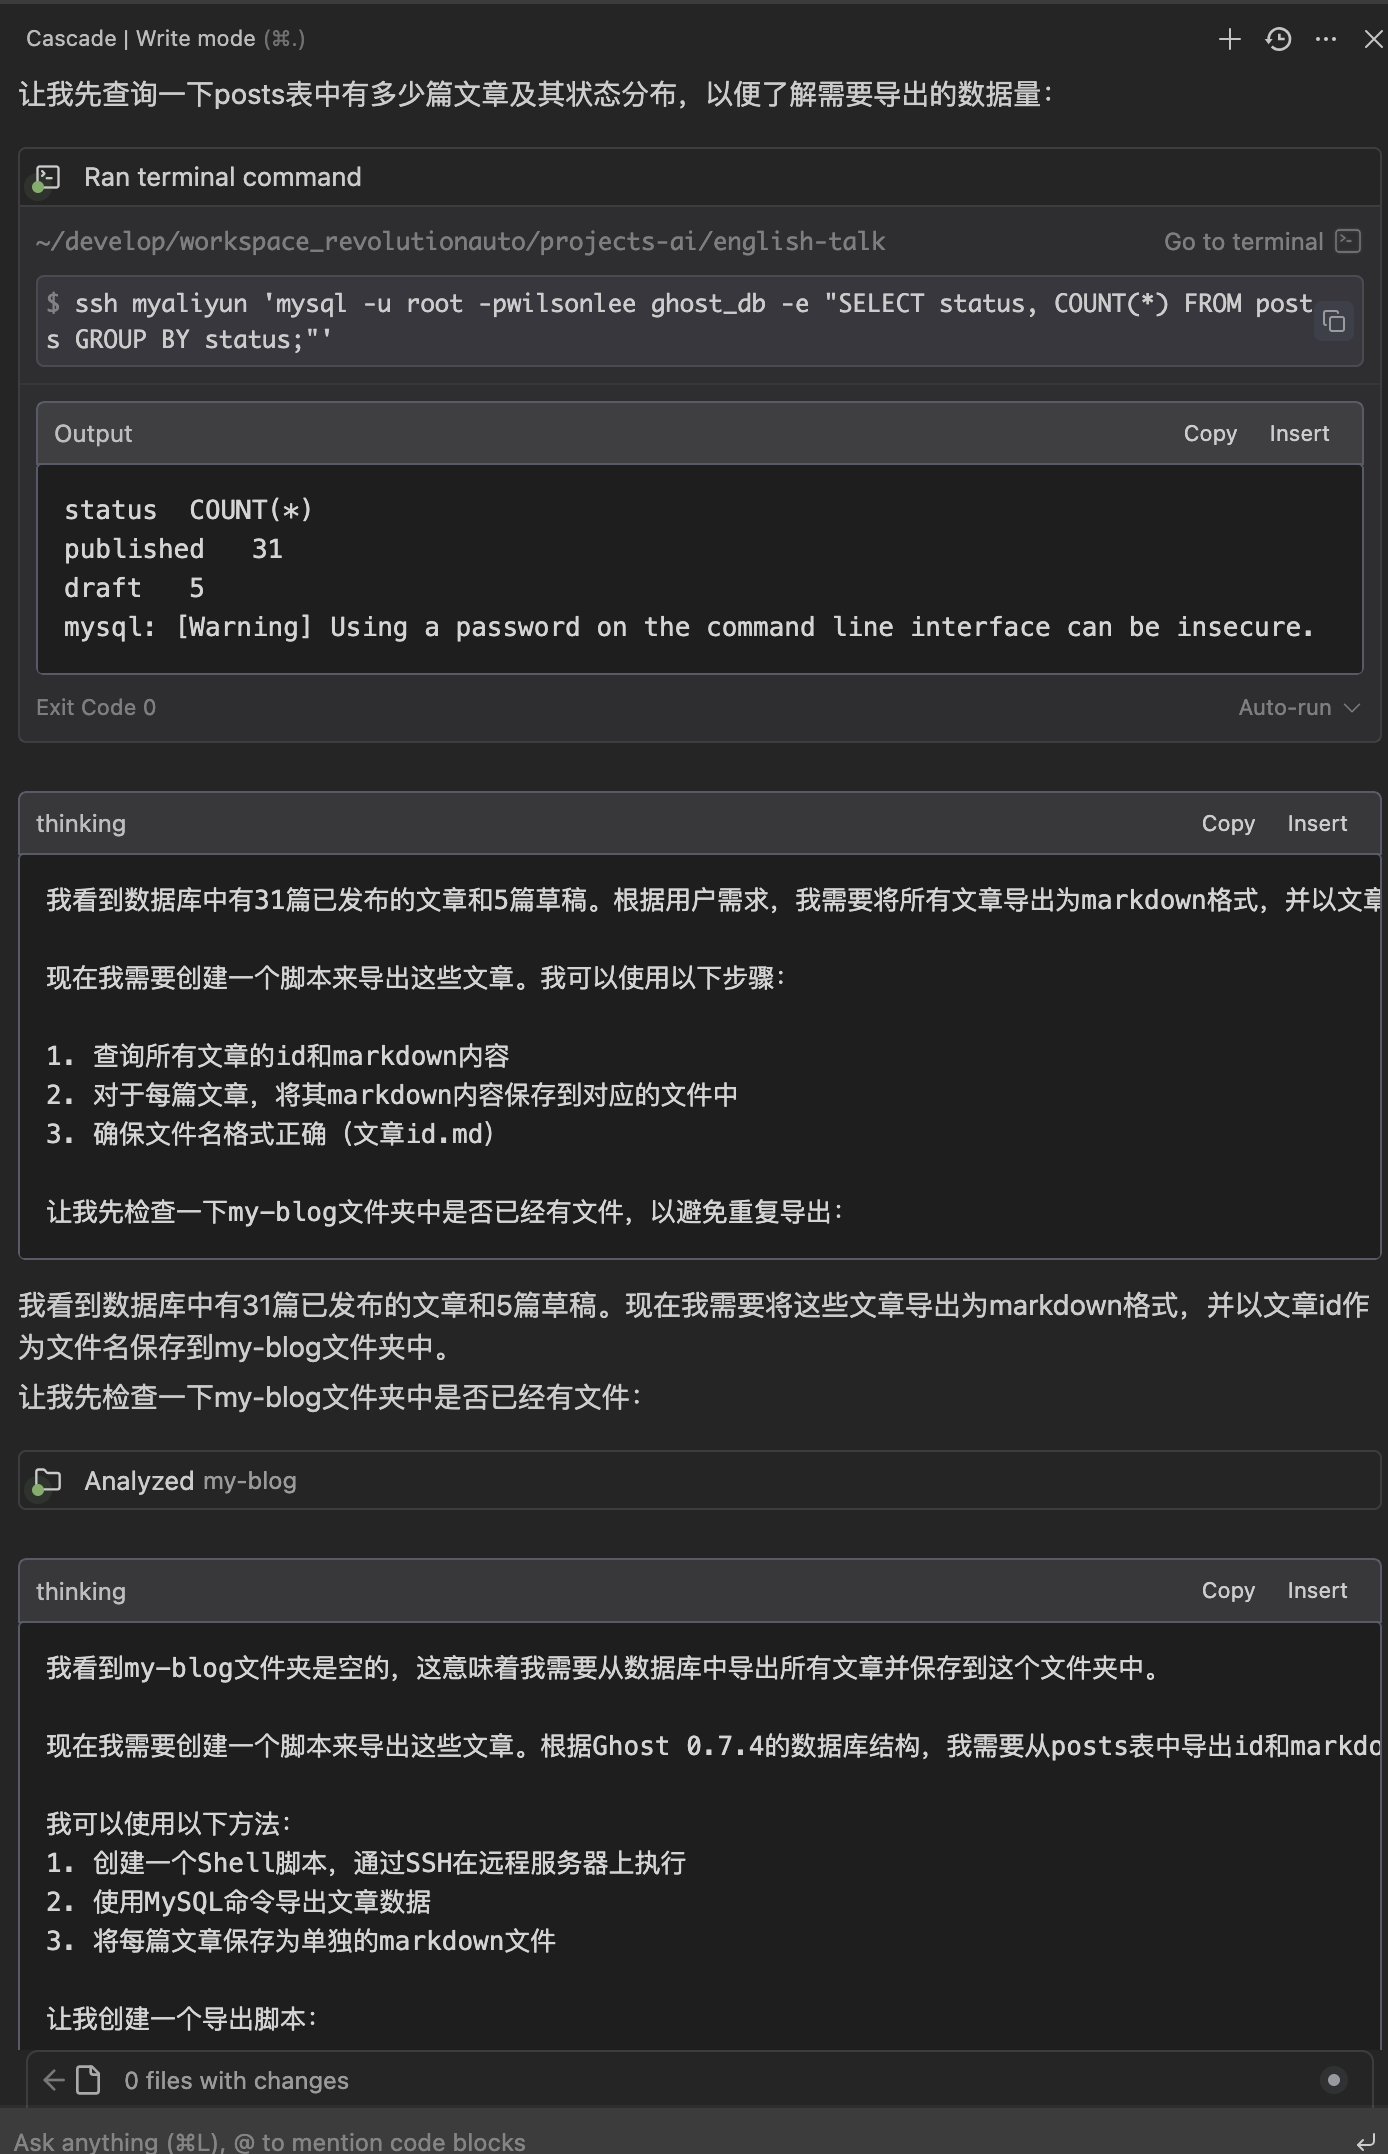Click the Output header label
Image resolution: width=1388 pixels, height=2154 pixels.
tap(93, 433)
